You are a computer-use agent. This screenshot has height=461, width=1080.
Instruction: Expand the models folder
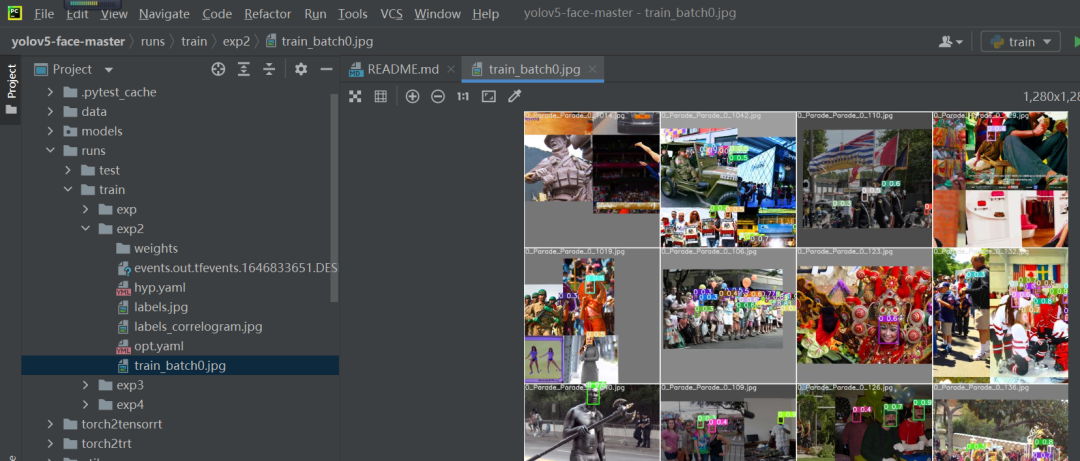point(50,131)
